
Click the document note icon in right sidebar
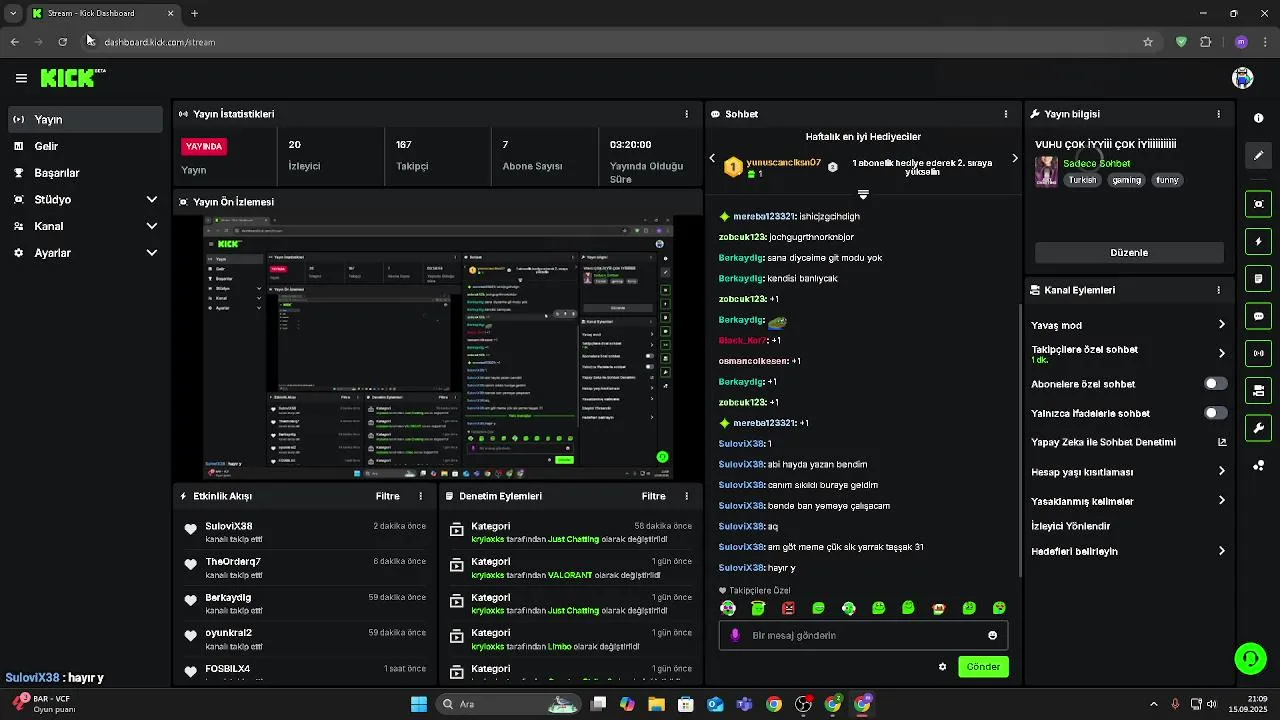coord(1258,279)
